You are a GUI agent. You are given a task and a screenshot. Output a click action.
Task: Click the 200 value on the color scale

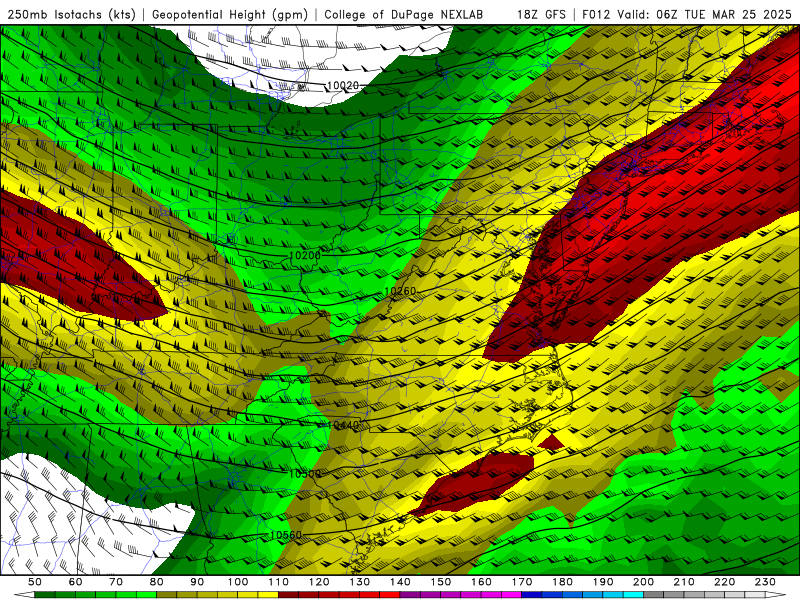point(643,582)
